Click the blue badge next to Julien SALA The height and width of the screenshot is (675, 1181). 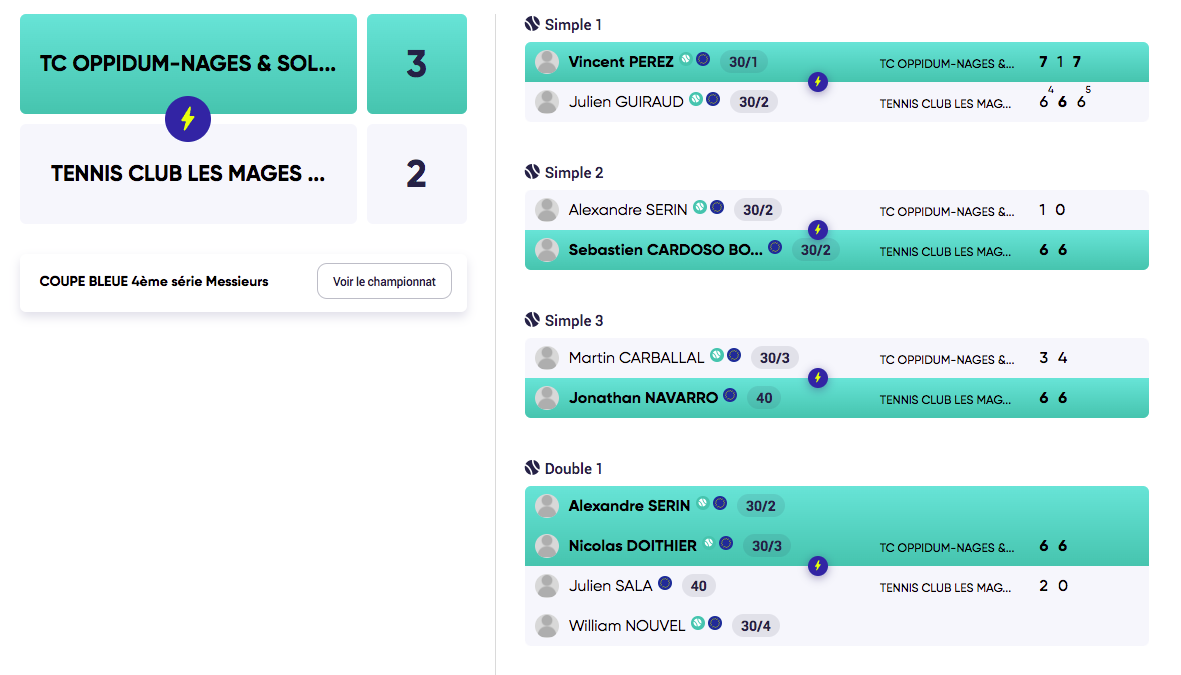664,582
